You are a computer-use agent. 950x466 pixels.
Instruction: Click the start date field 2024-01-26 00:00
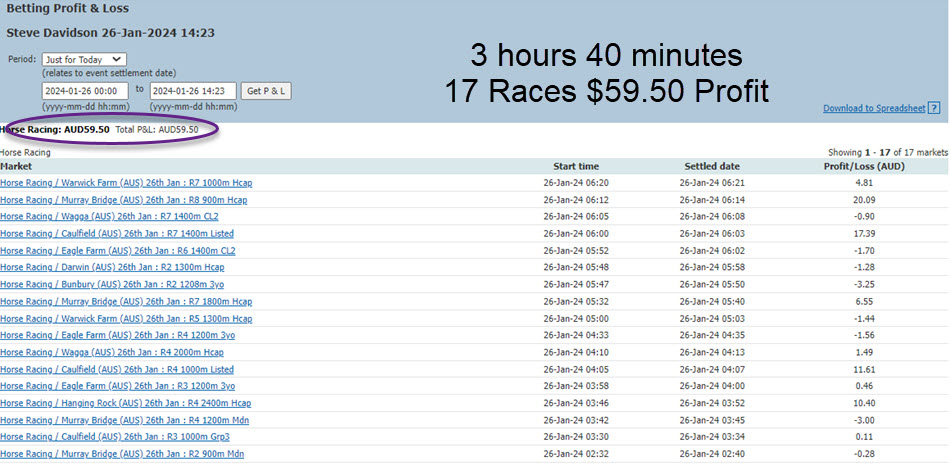tap(85, 91)
